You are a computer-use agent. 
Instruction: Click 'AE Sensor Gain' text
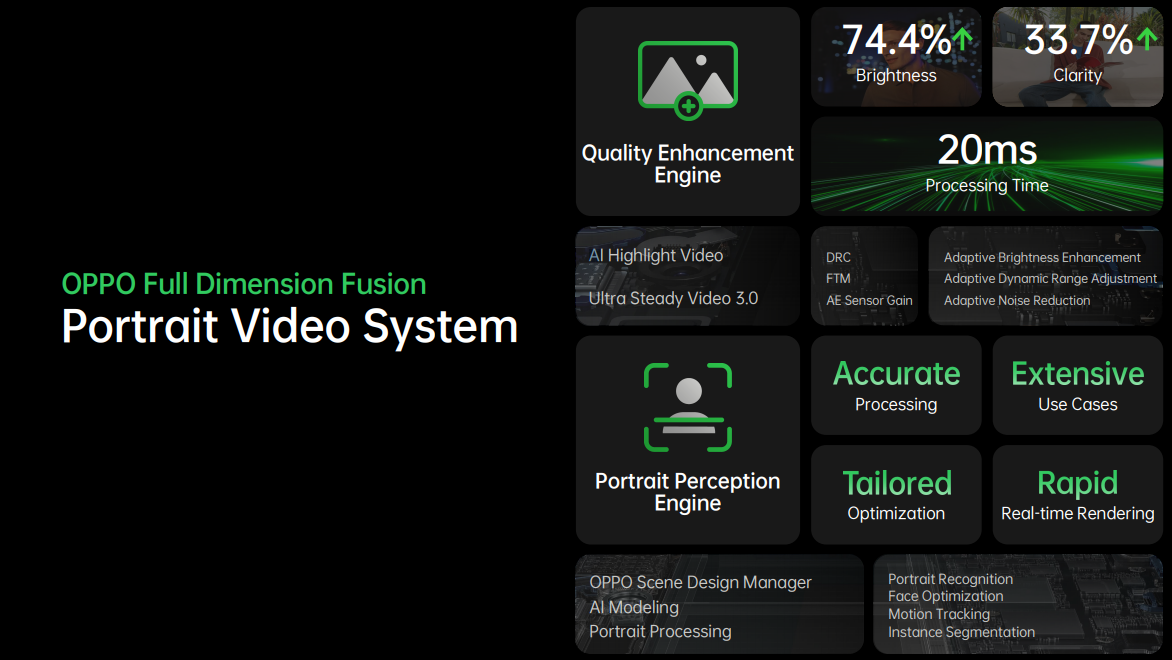pyautogui.click(x=869, y=300)
